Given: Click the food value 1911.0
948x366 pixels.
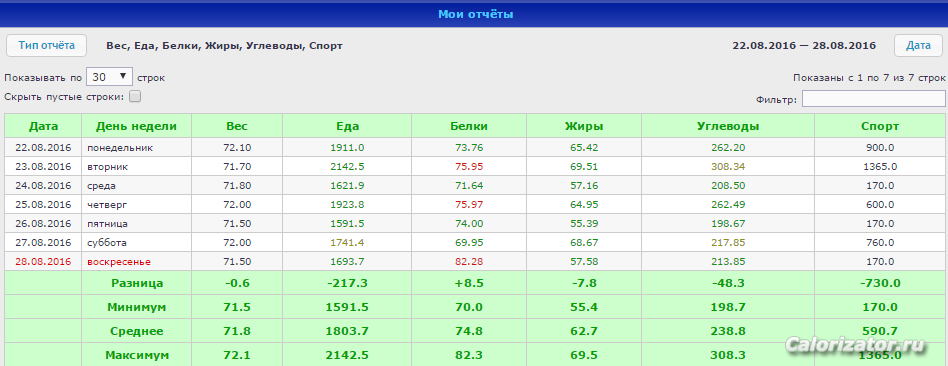Looking at the screenshot, I should click(x=348, y=148).
